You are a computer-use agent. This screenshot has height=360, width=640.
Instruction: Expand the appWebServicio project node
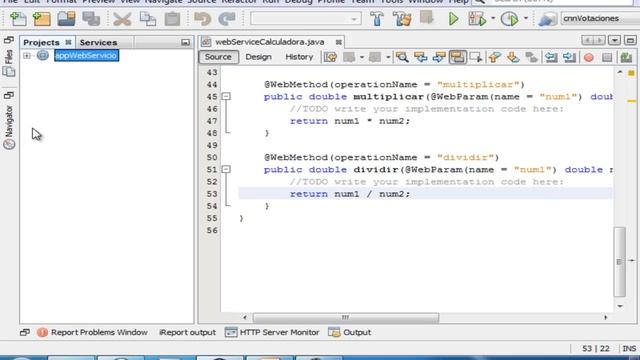pos(27,56)
